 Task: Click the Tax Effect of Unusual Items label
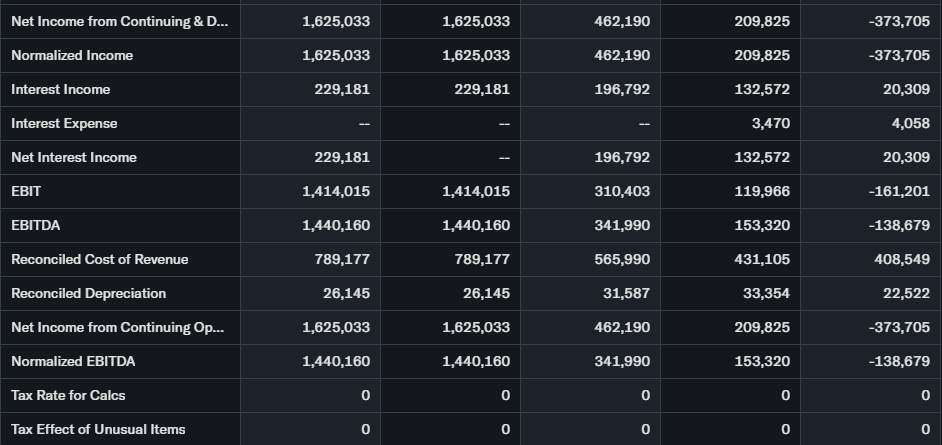[x=98, y=429]
